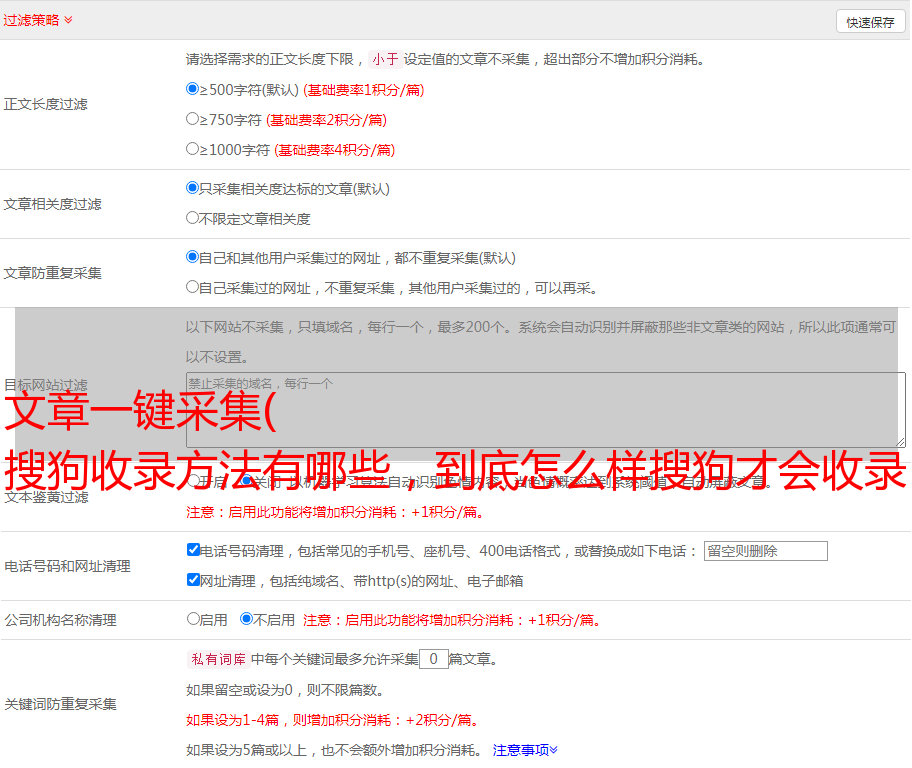Click the red (基础费率2积分/篇) text
This screenshot has width=912, height=768.
click(326, 120)
